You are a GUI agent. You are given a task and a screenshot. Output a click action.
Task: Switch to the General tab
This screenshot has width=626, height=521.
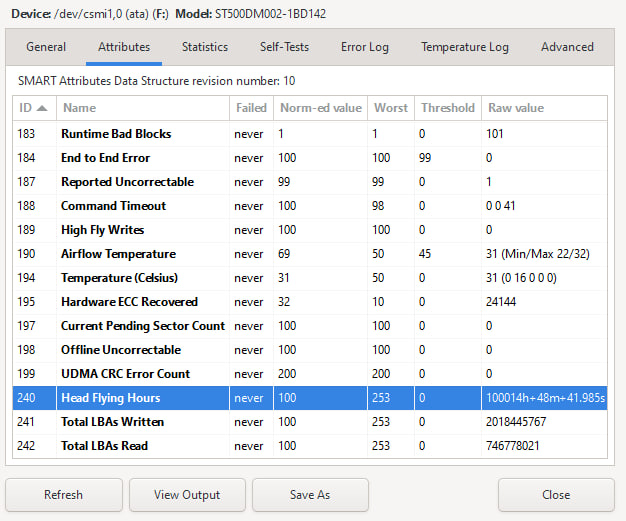[x=46, y=47]
